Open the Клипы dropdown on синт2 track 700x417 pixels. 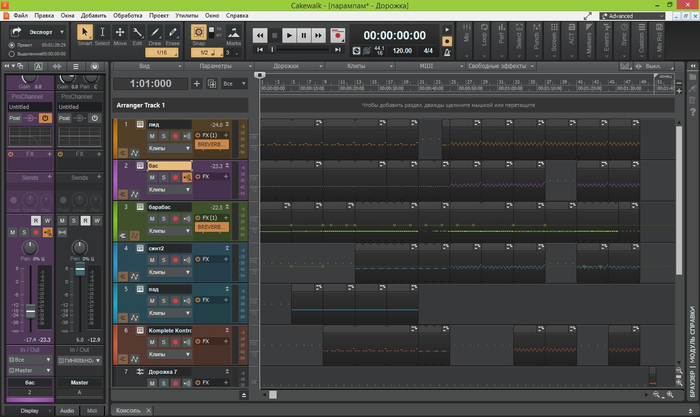point(170,272)
